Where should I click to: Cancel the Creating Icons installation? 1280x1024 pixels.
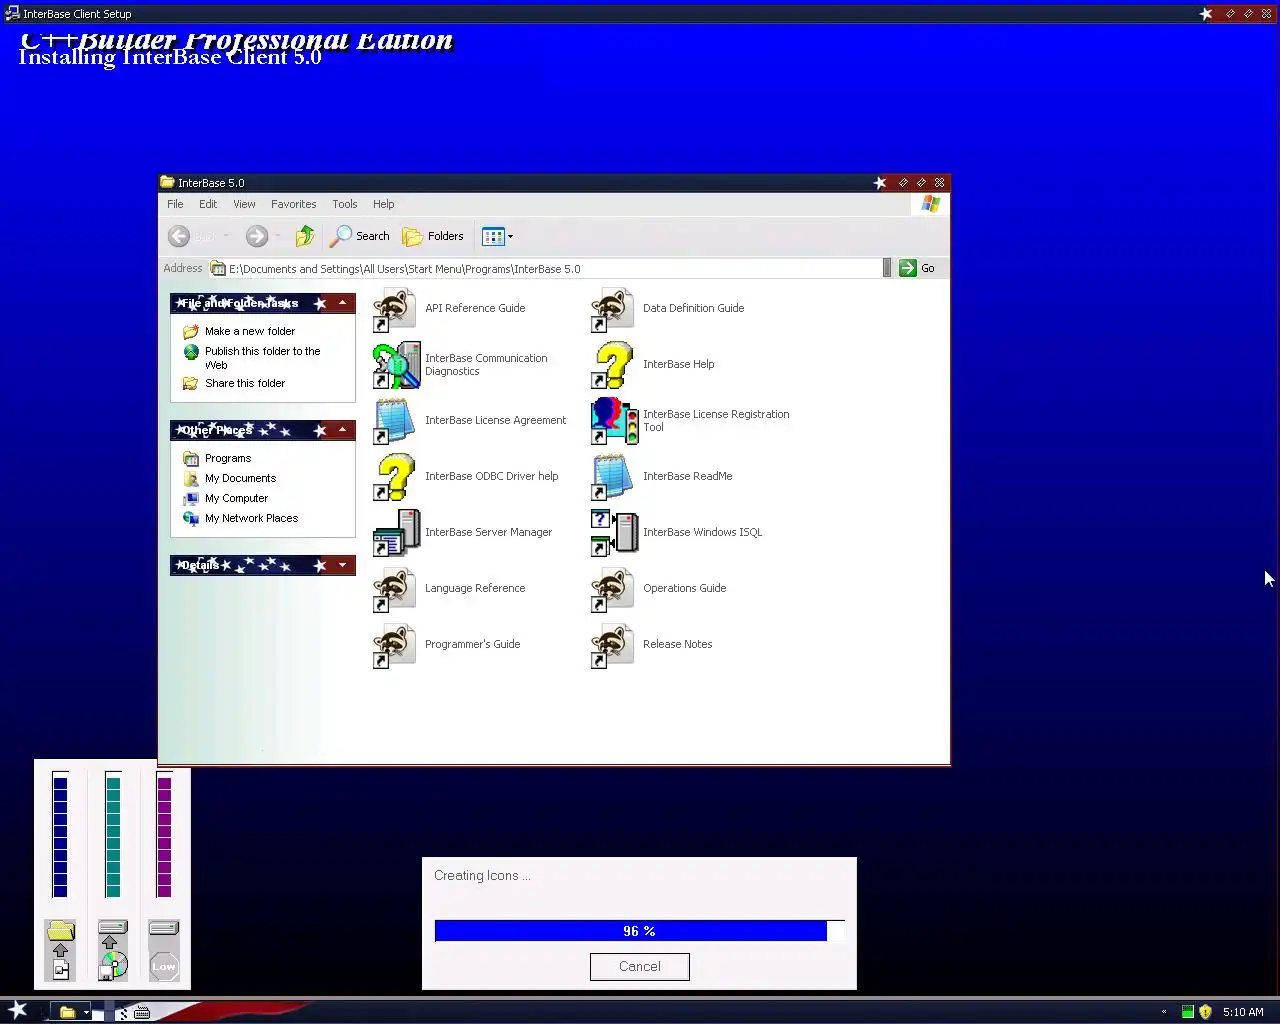point(640,967)
